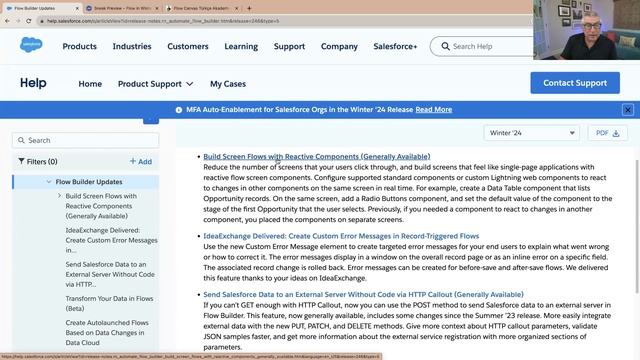Open the Products menu
This screenshot has width=640, height=360.
(80, 46)
